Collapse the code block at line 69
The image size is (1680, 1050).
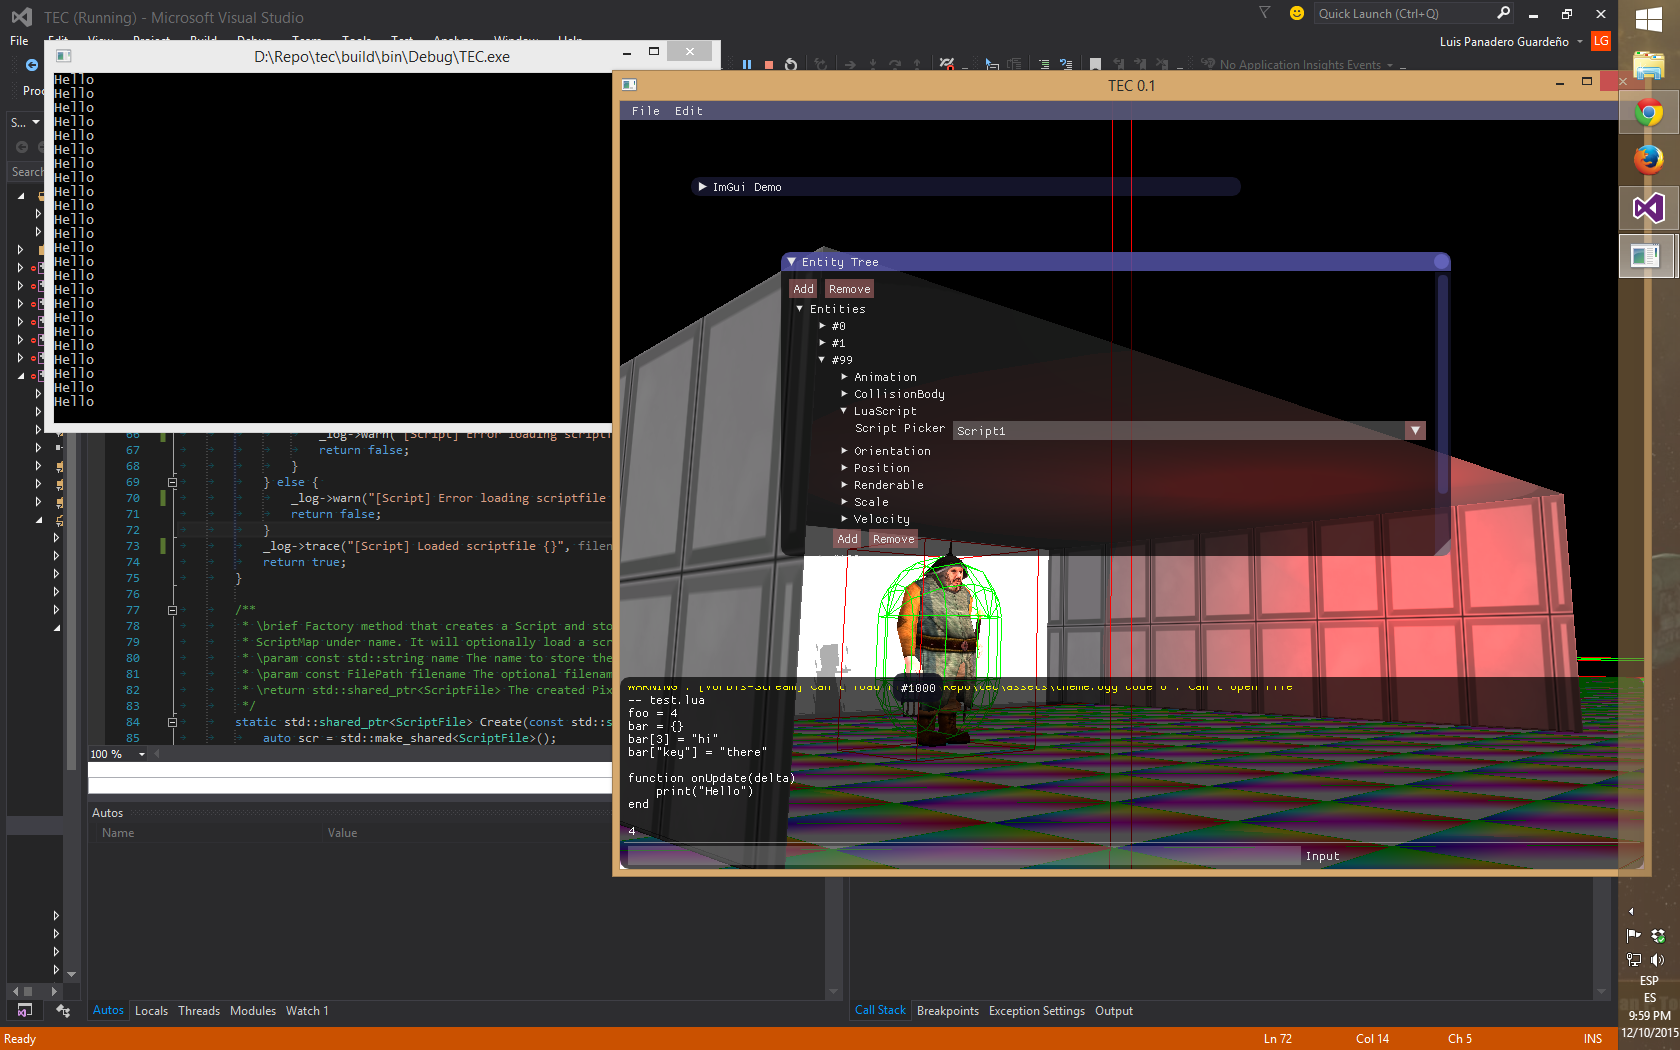(x=172, y=482)
